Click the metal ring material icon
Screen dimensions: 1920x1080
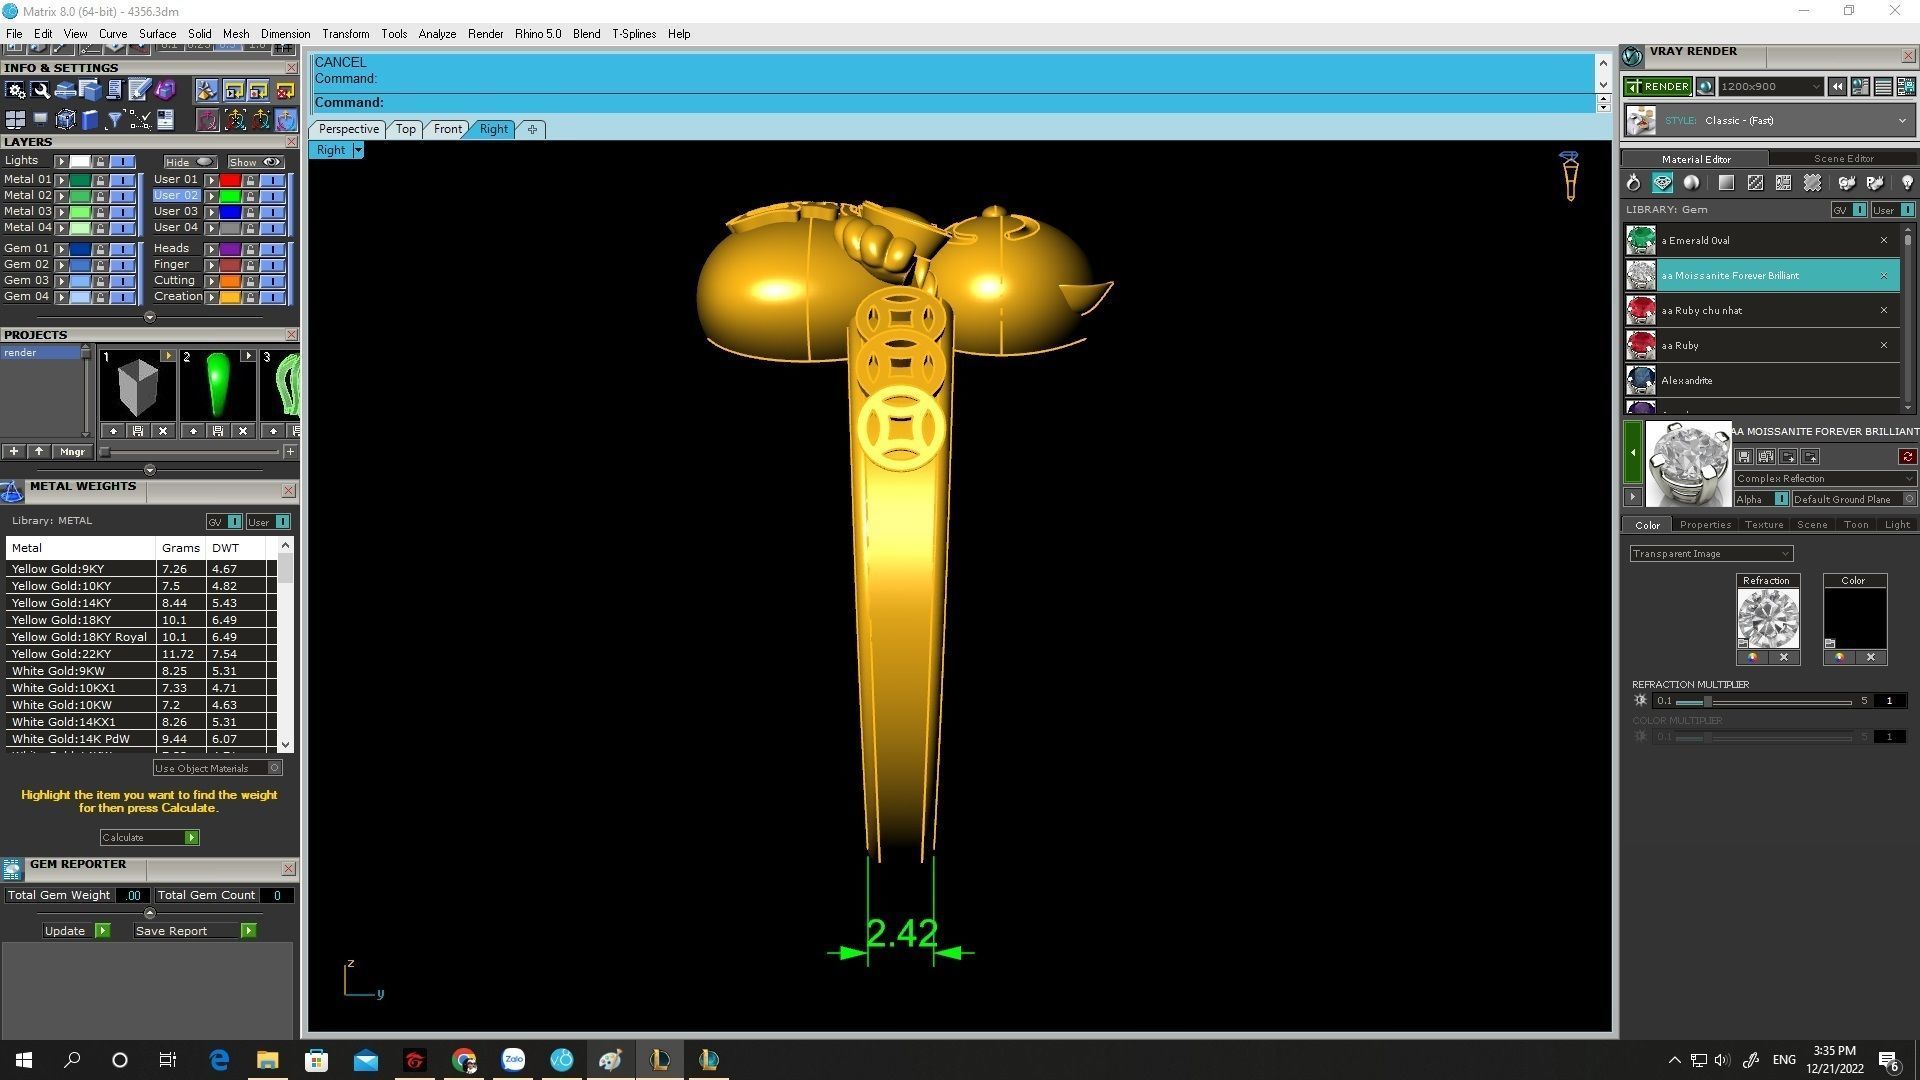coord(1633,183)
